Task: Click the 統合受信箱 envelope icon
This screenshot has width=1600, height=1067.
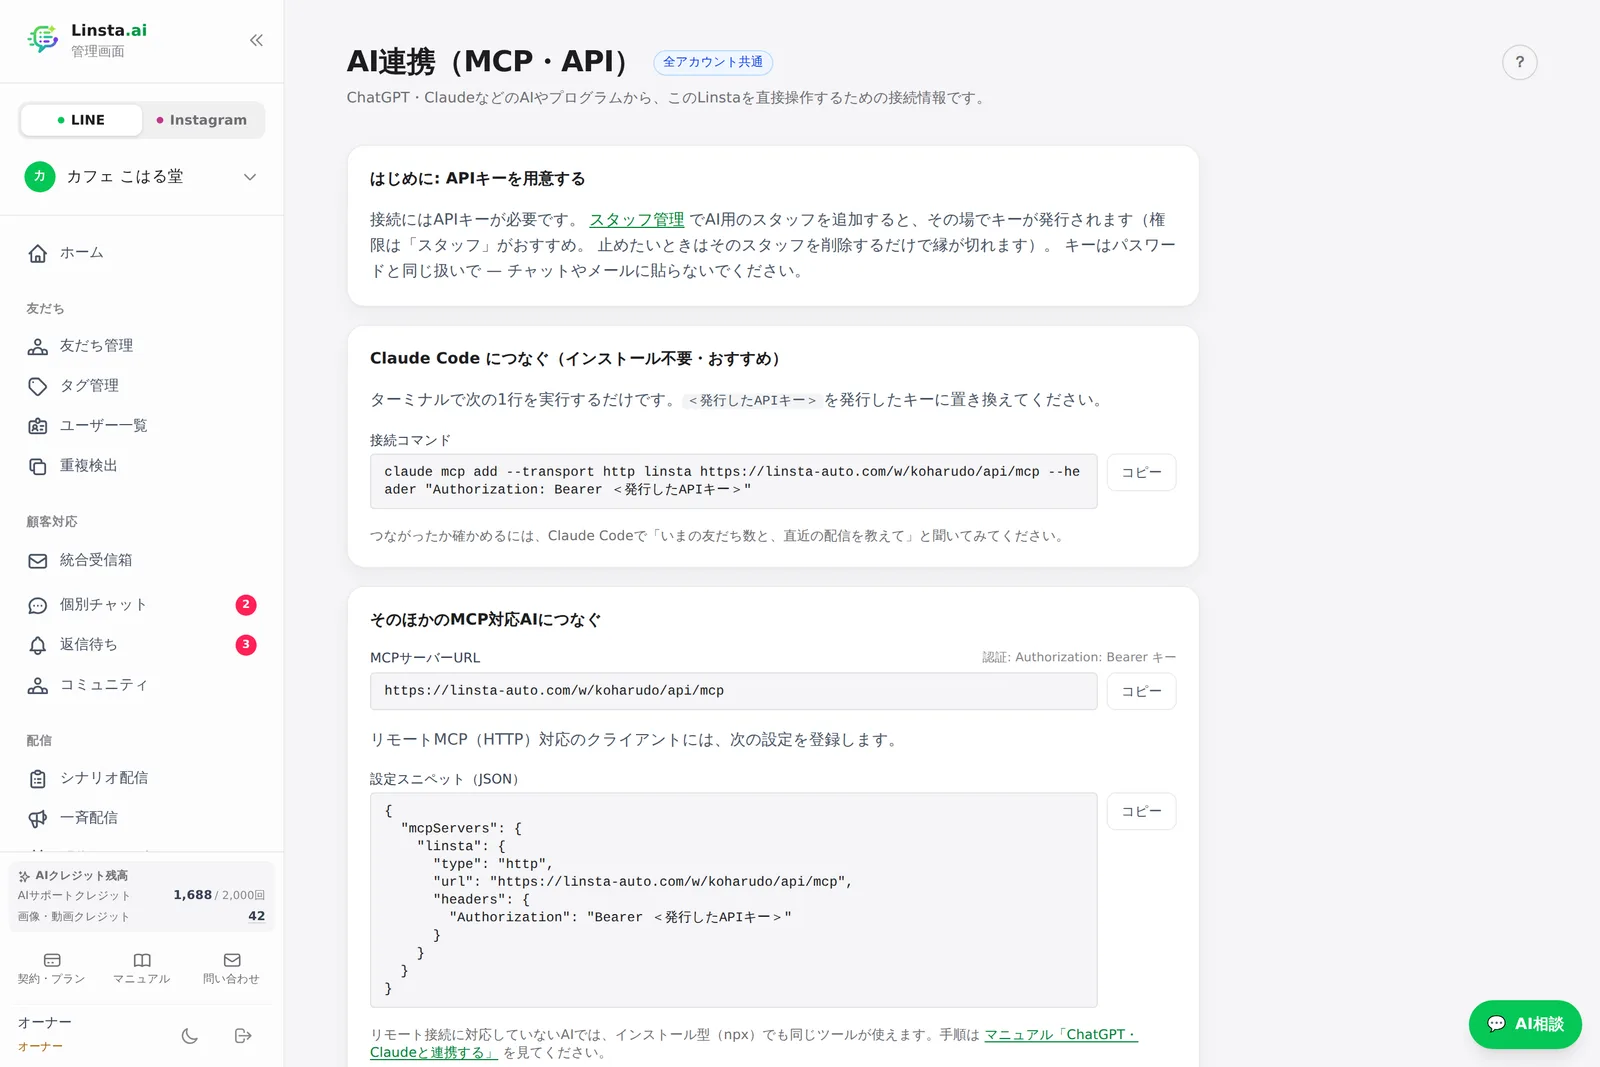Action: [x=38, y=561]
